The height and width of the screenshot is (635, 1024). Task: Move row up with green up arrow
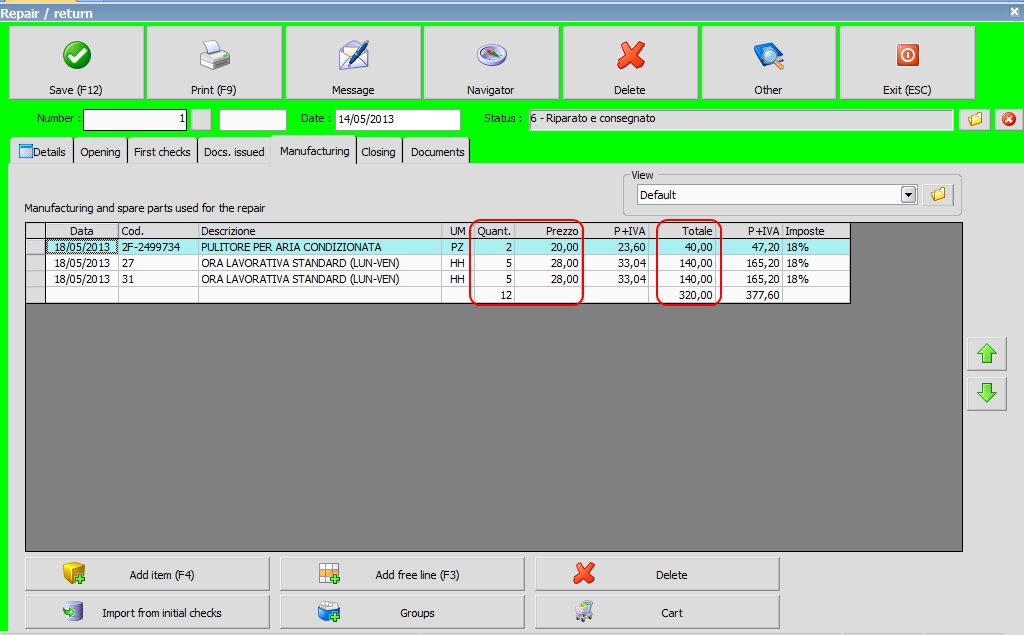tap(987, 354)
